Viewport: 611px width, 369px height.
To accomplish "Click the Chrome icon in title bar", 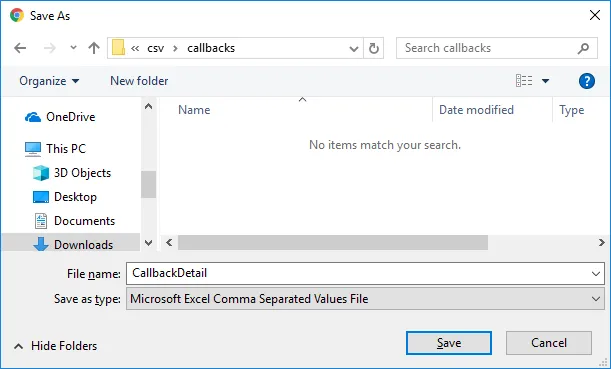I will [17, 16].
